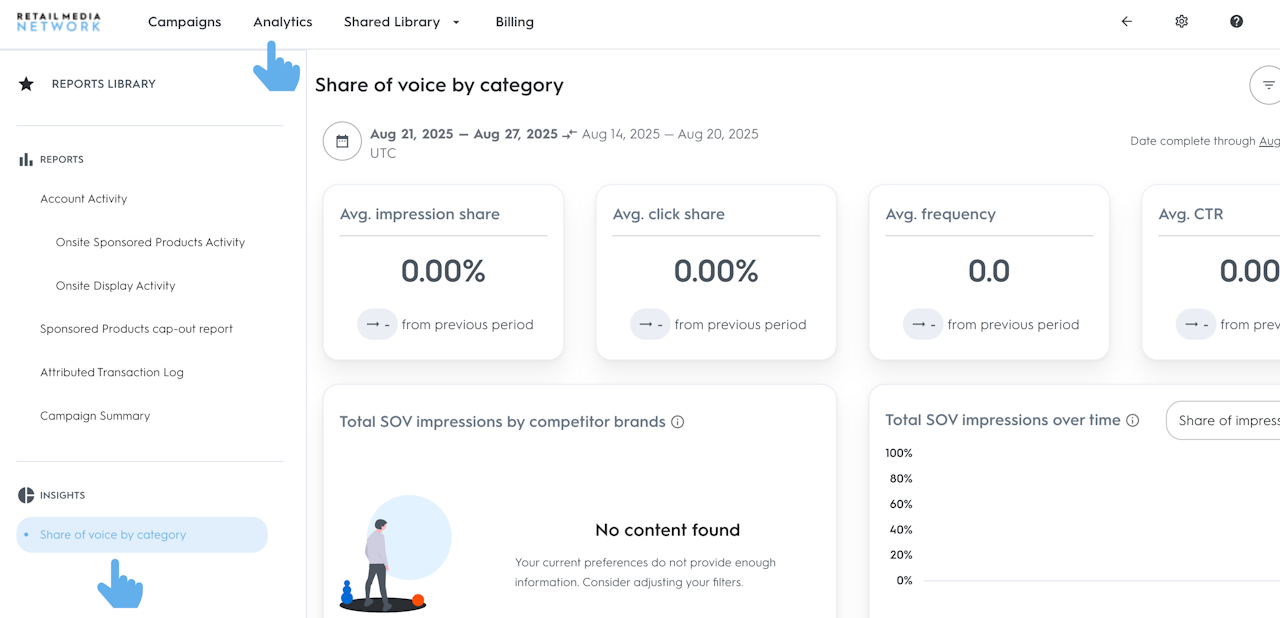Screen dimensions: 1280x618
Task: Click the Aug 21 – Aug 27 date range
Action: tap(463, 134)
